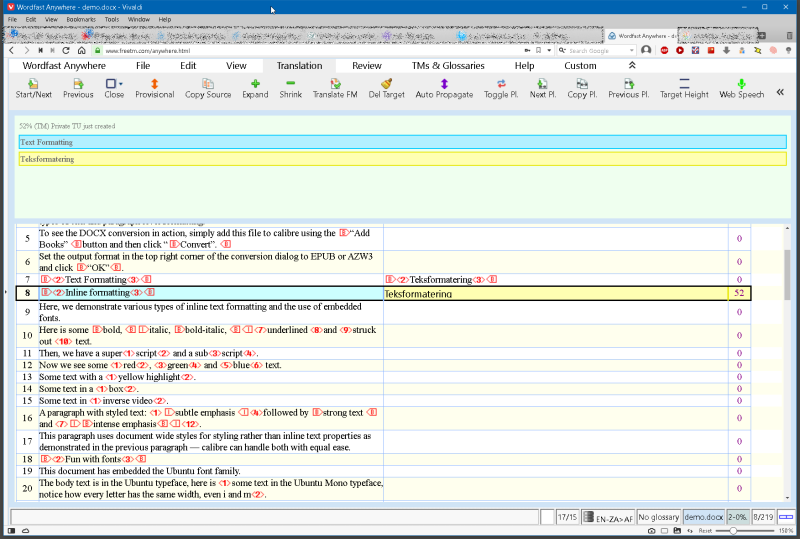The image size is (800, 539).
Task: Click the Search Google field
Action: 597,51
